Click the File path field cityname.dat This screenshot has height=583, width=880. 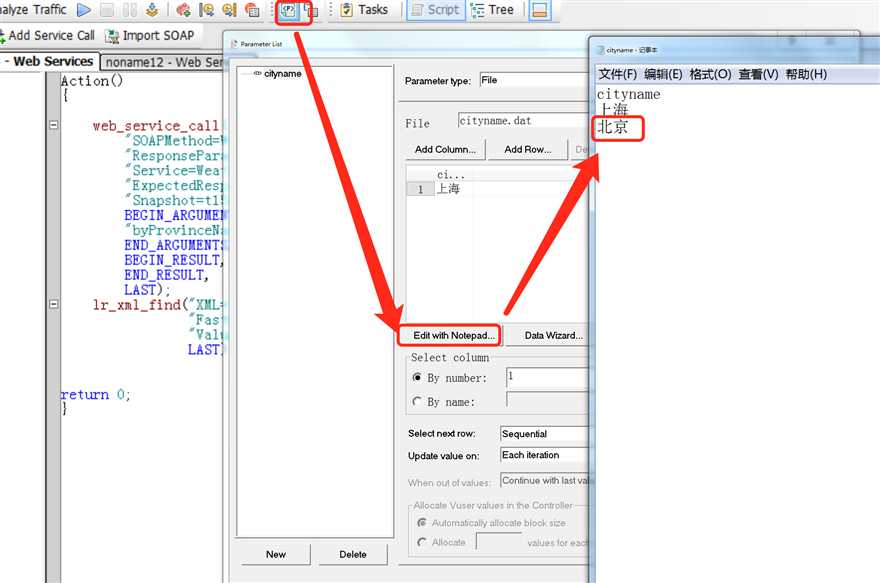click(x=523, y=121)
